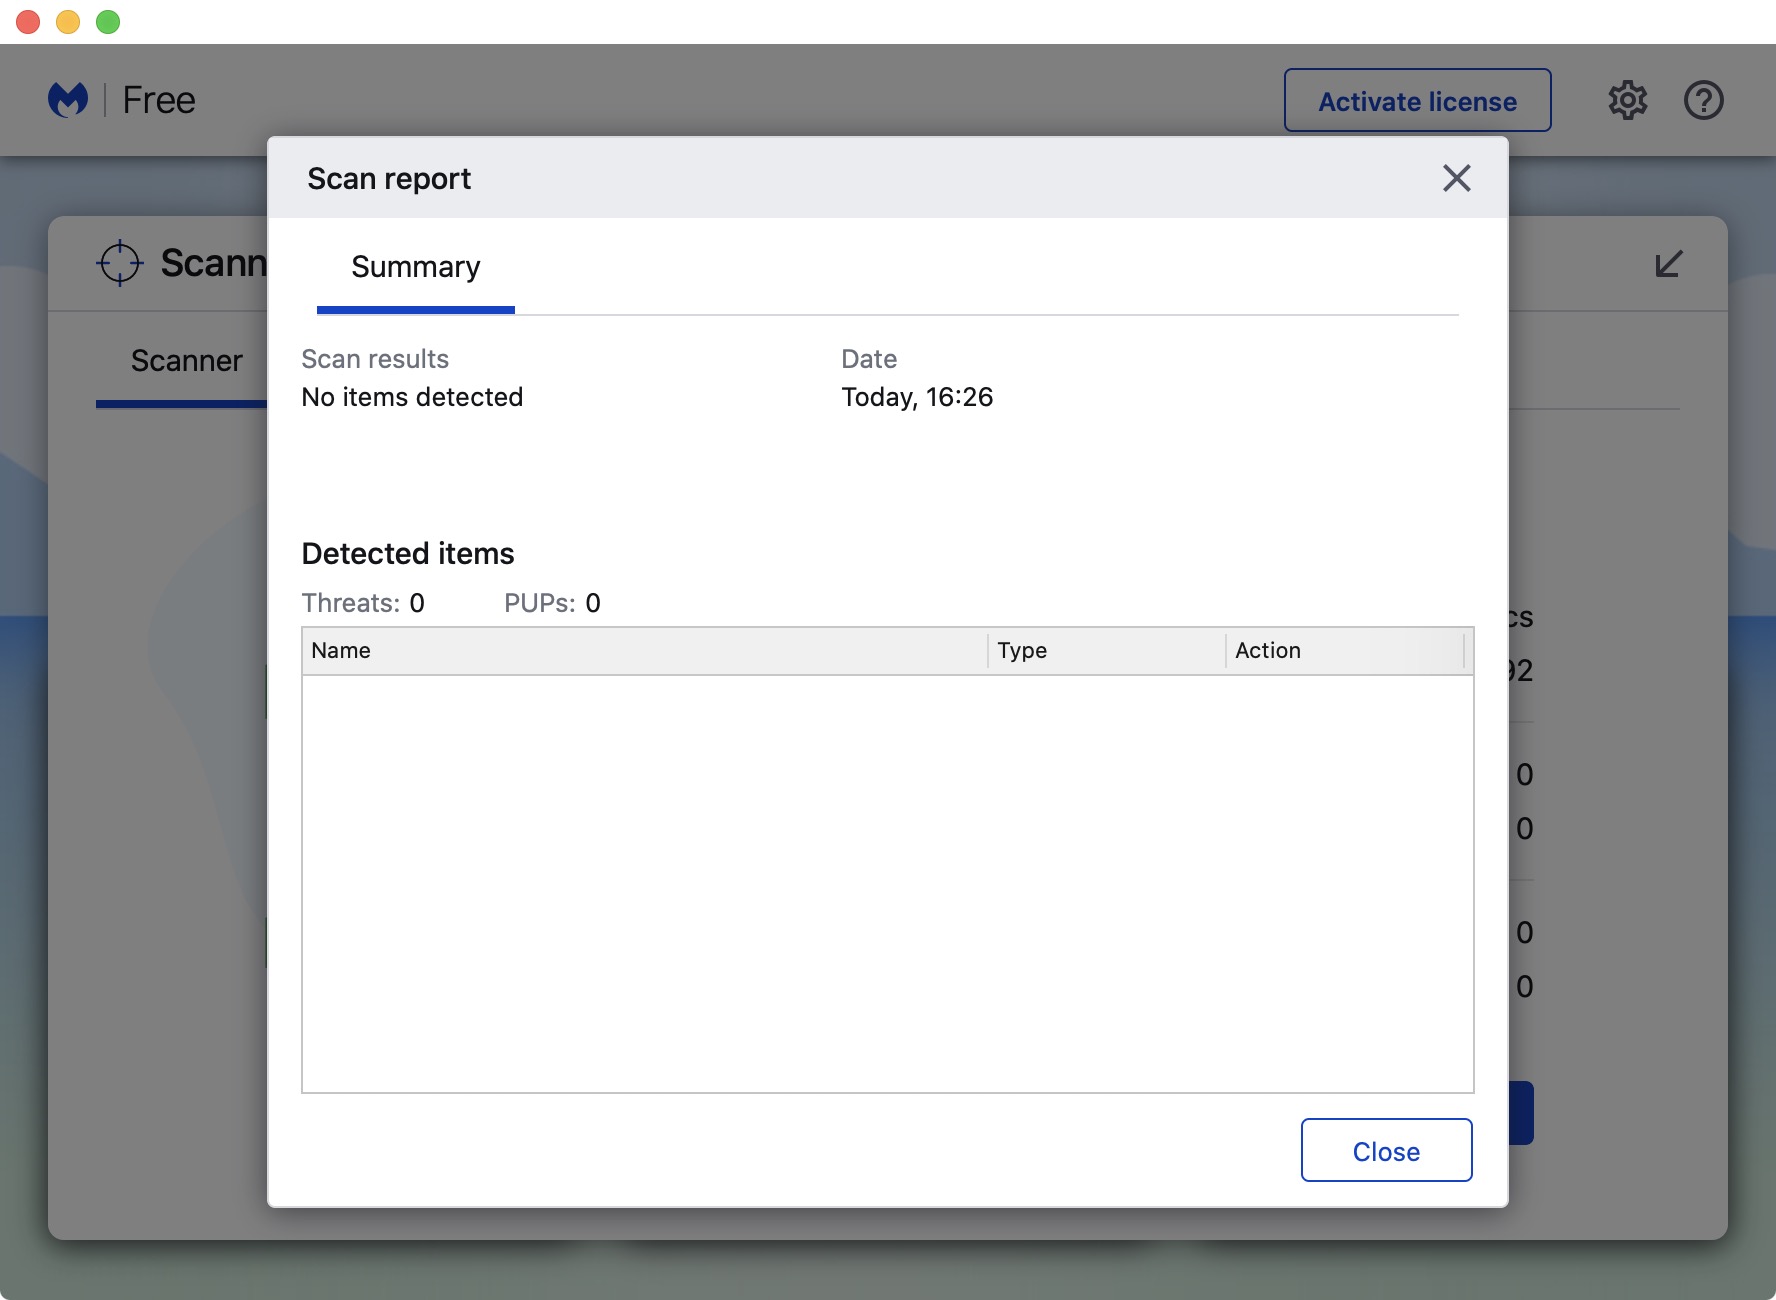
Task: Collapse the Scanner card with the arrow icon
Action: click(1668, 264)
